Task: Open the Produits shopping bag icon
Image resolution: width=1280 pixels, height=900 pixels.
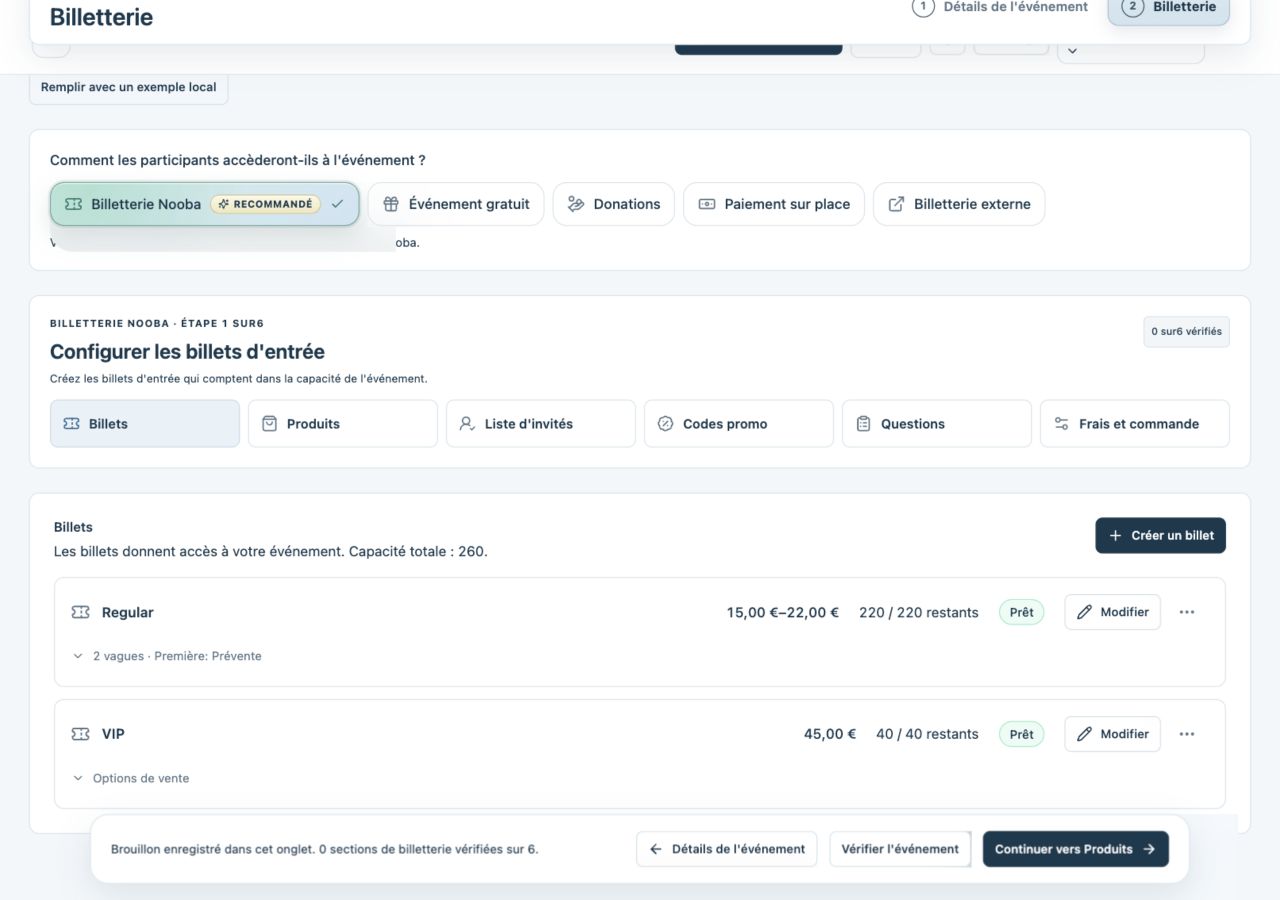Action: click(x=269, y=424)
